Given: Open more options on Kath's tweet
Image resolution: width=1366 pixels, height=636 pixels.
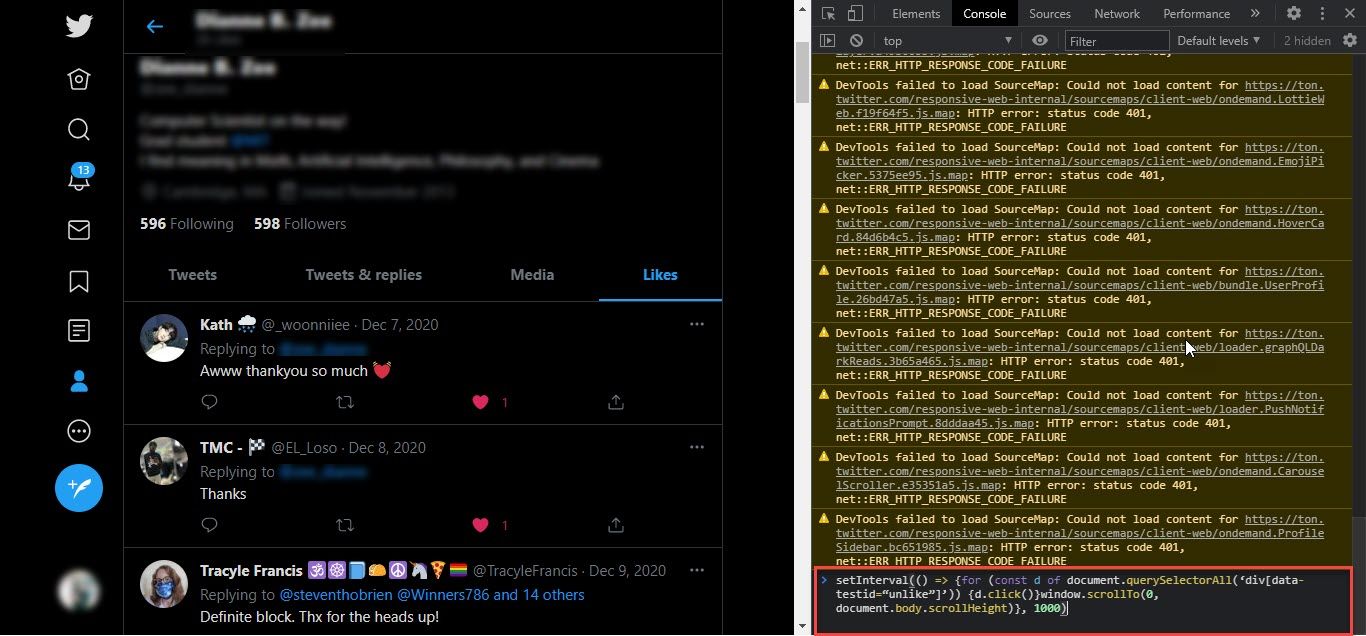Looking at the screenshot, I should 697,324.
